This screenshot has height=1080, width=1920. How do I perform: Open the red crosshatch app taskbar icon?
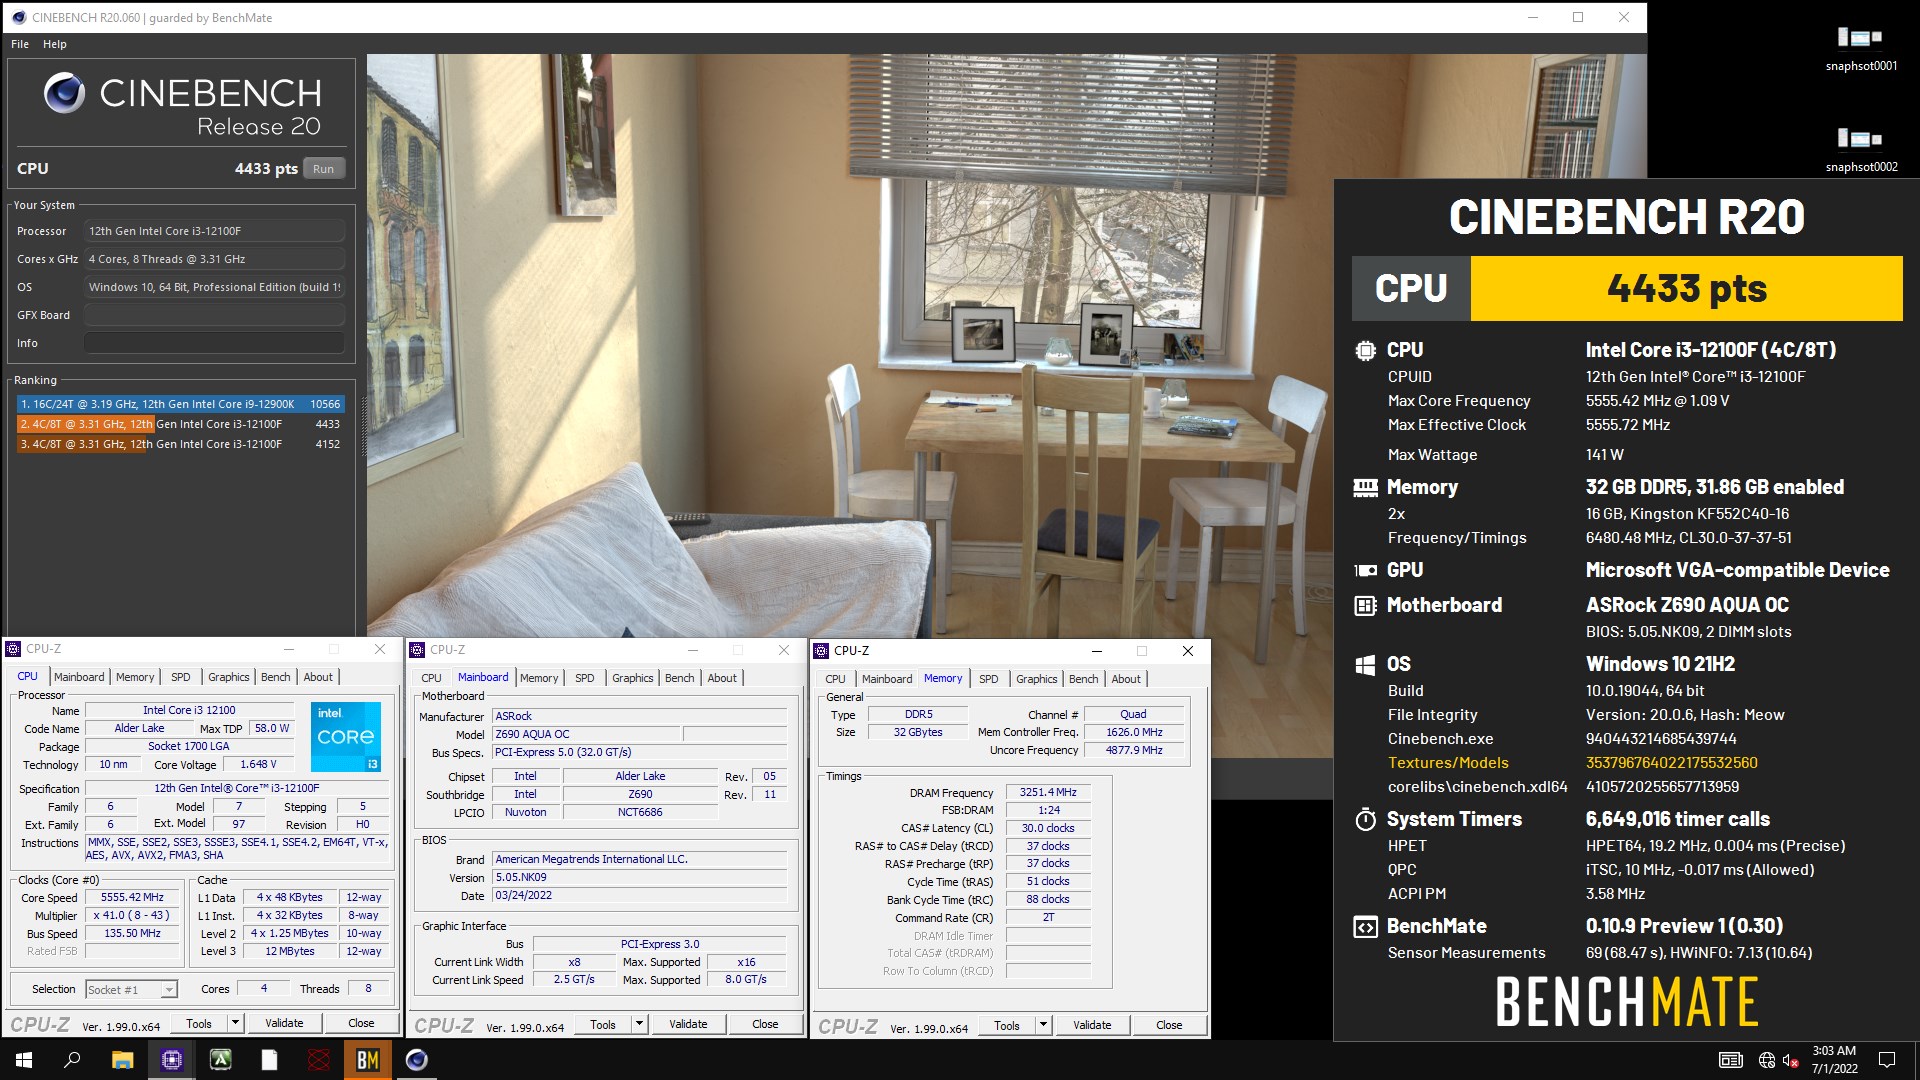pos(318,1060)
